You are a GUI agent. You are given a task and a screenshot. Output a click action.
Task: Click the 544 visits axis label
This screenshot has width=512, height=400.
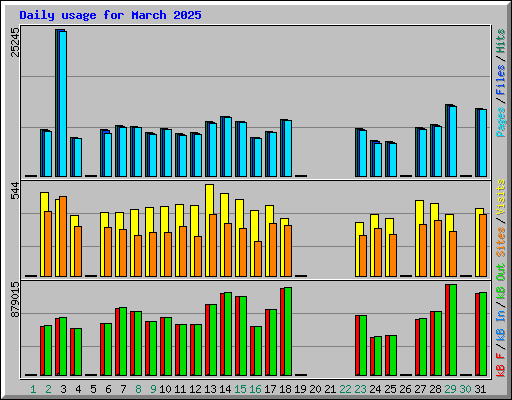15,191
